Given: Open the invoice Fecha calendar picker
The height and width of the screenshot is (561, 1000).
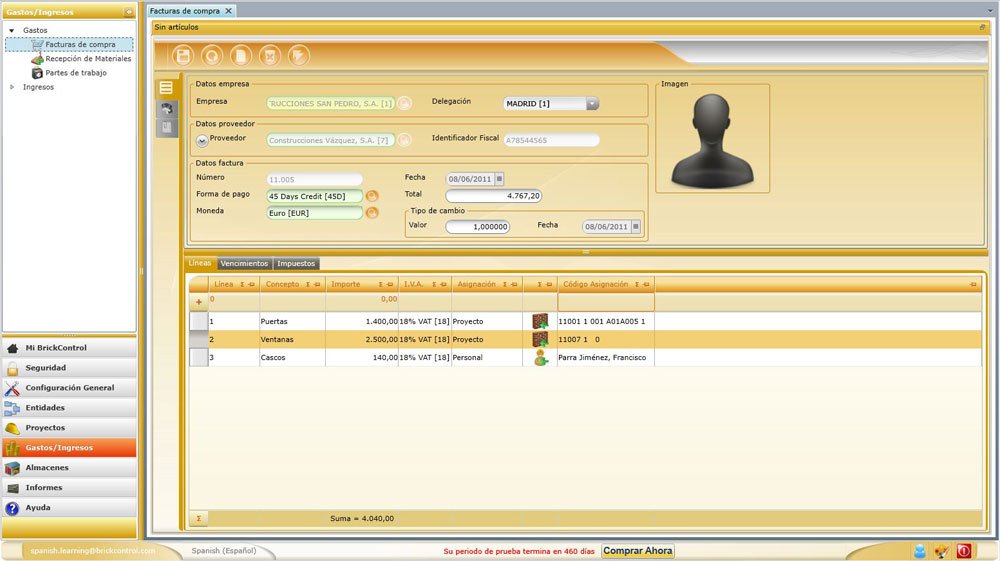Looking at the screenshot, I should click(x=499, y=178).
